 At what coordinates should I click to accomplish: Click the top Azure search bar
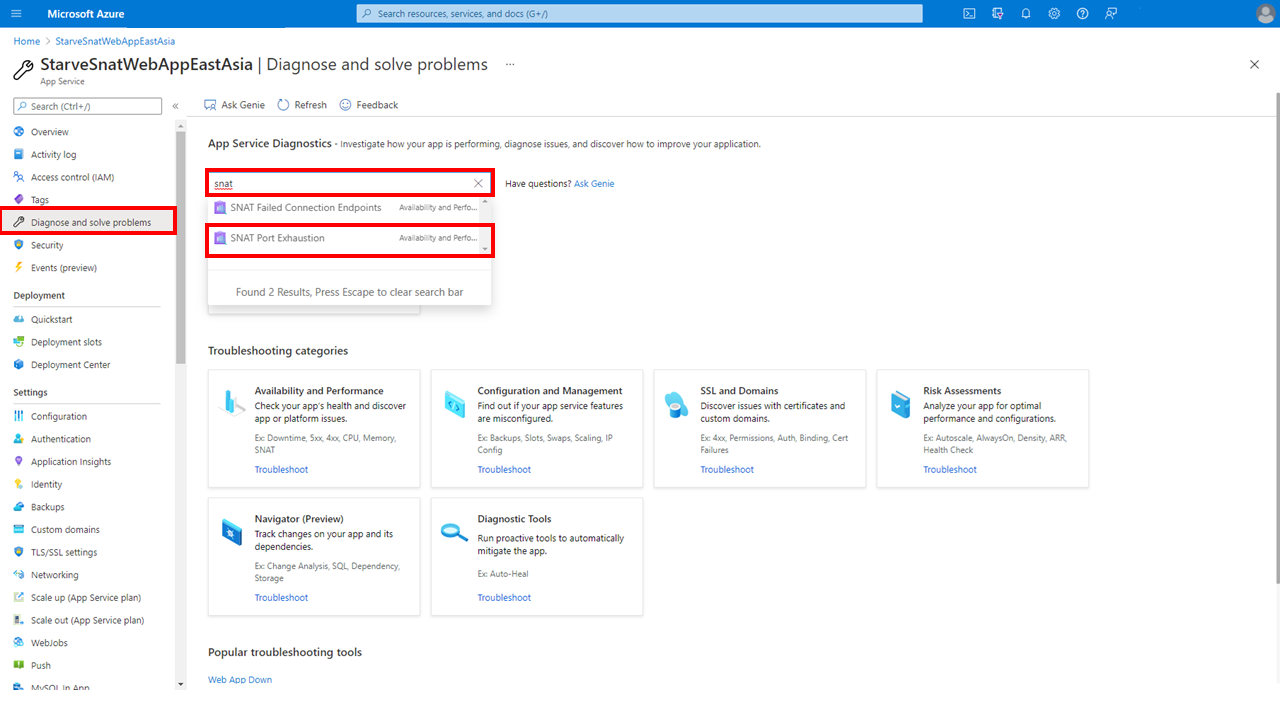tap(640, 14)
